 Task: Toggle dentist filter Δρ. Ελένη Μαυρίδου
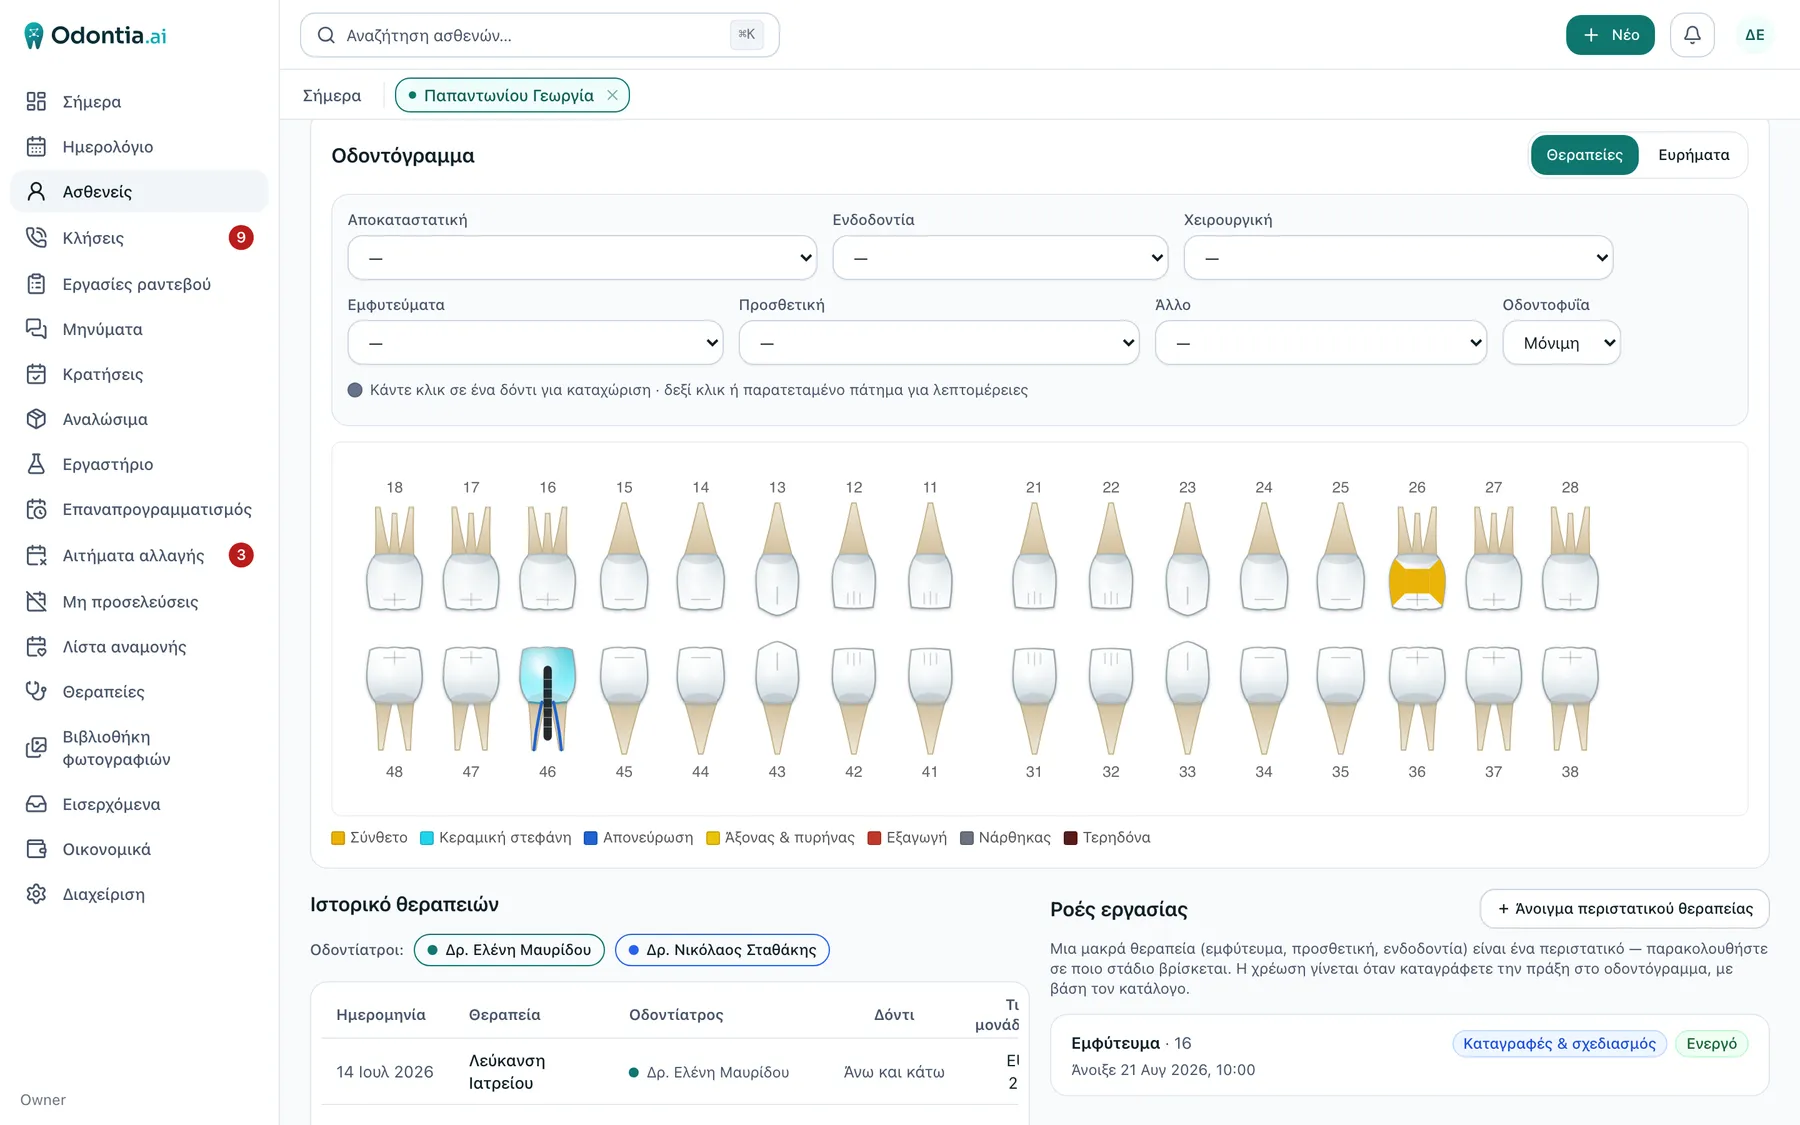click(509, 950)
